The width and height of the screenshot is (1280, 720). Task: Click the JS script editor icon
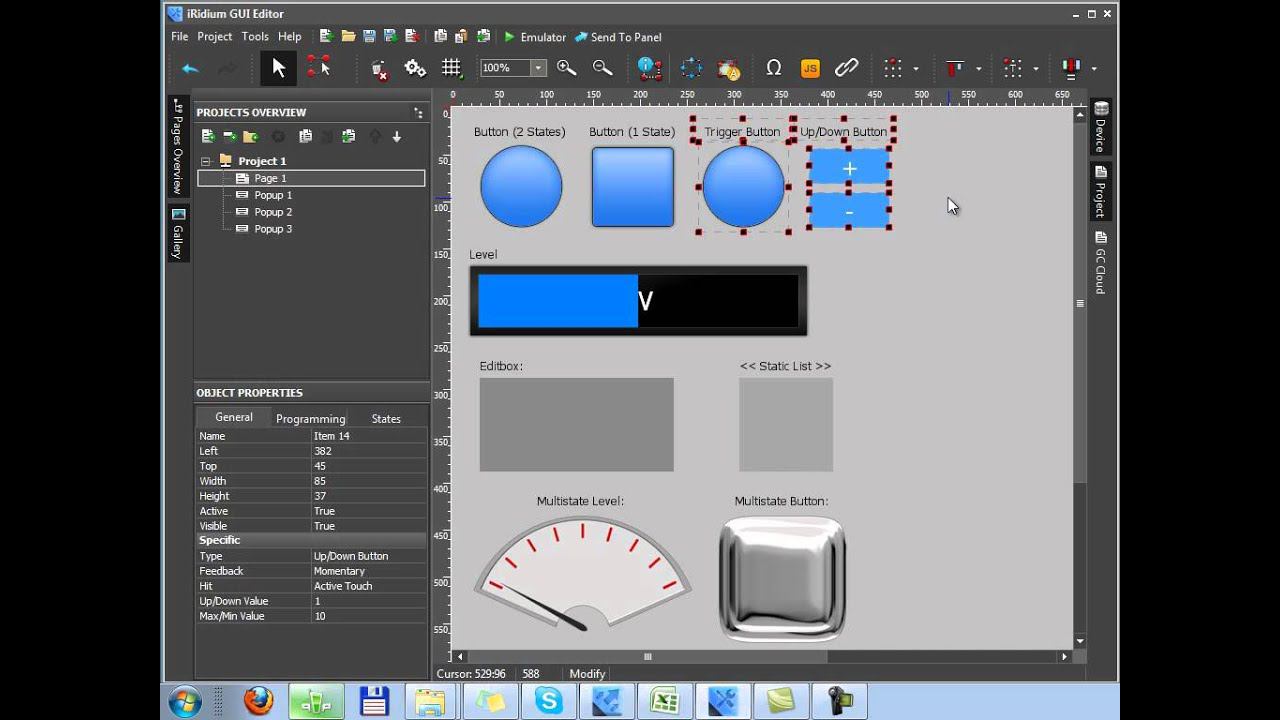[x=810, y=68]
